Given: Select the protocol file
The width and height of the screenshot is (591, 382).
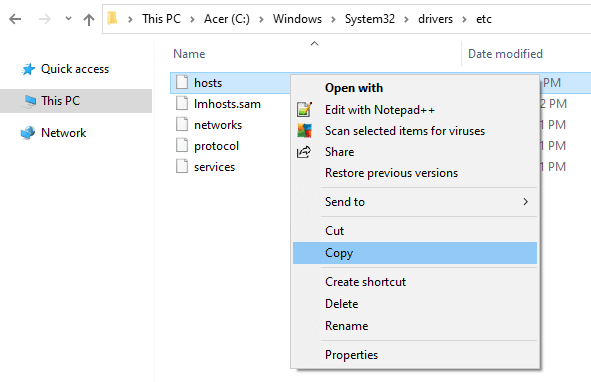Looking at the screenshot, I should 216,146.
